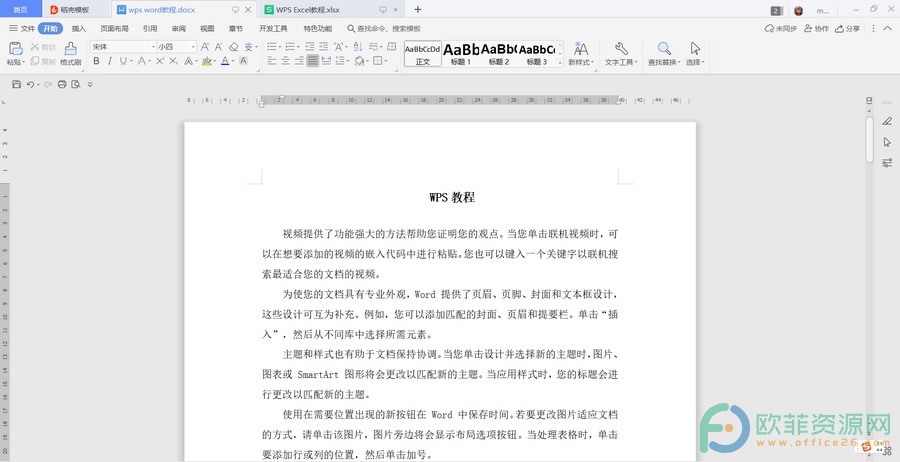Open the Developer Tools (开发工具) tab
Screen dimensions: 900x462
(x=273, y=28)
